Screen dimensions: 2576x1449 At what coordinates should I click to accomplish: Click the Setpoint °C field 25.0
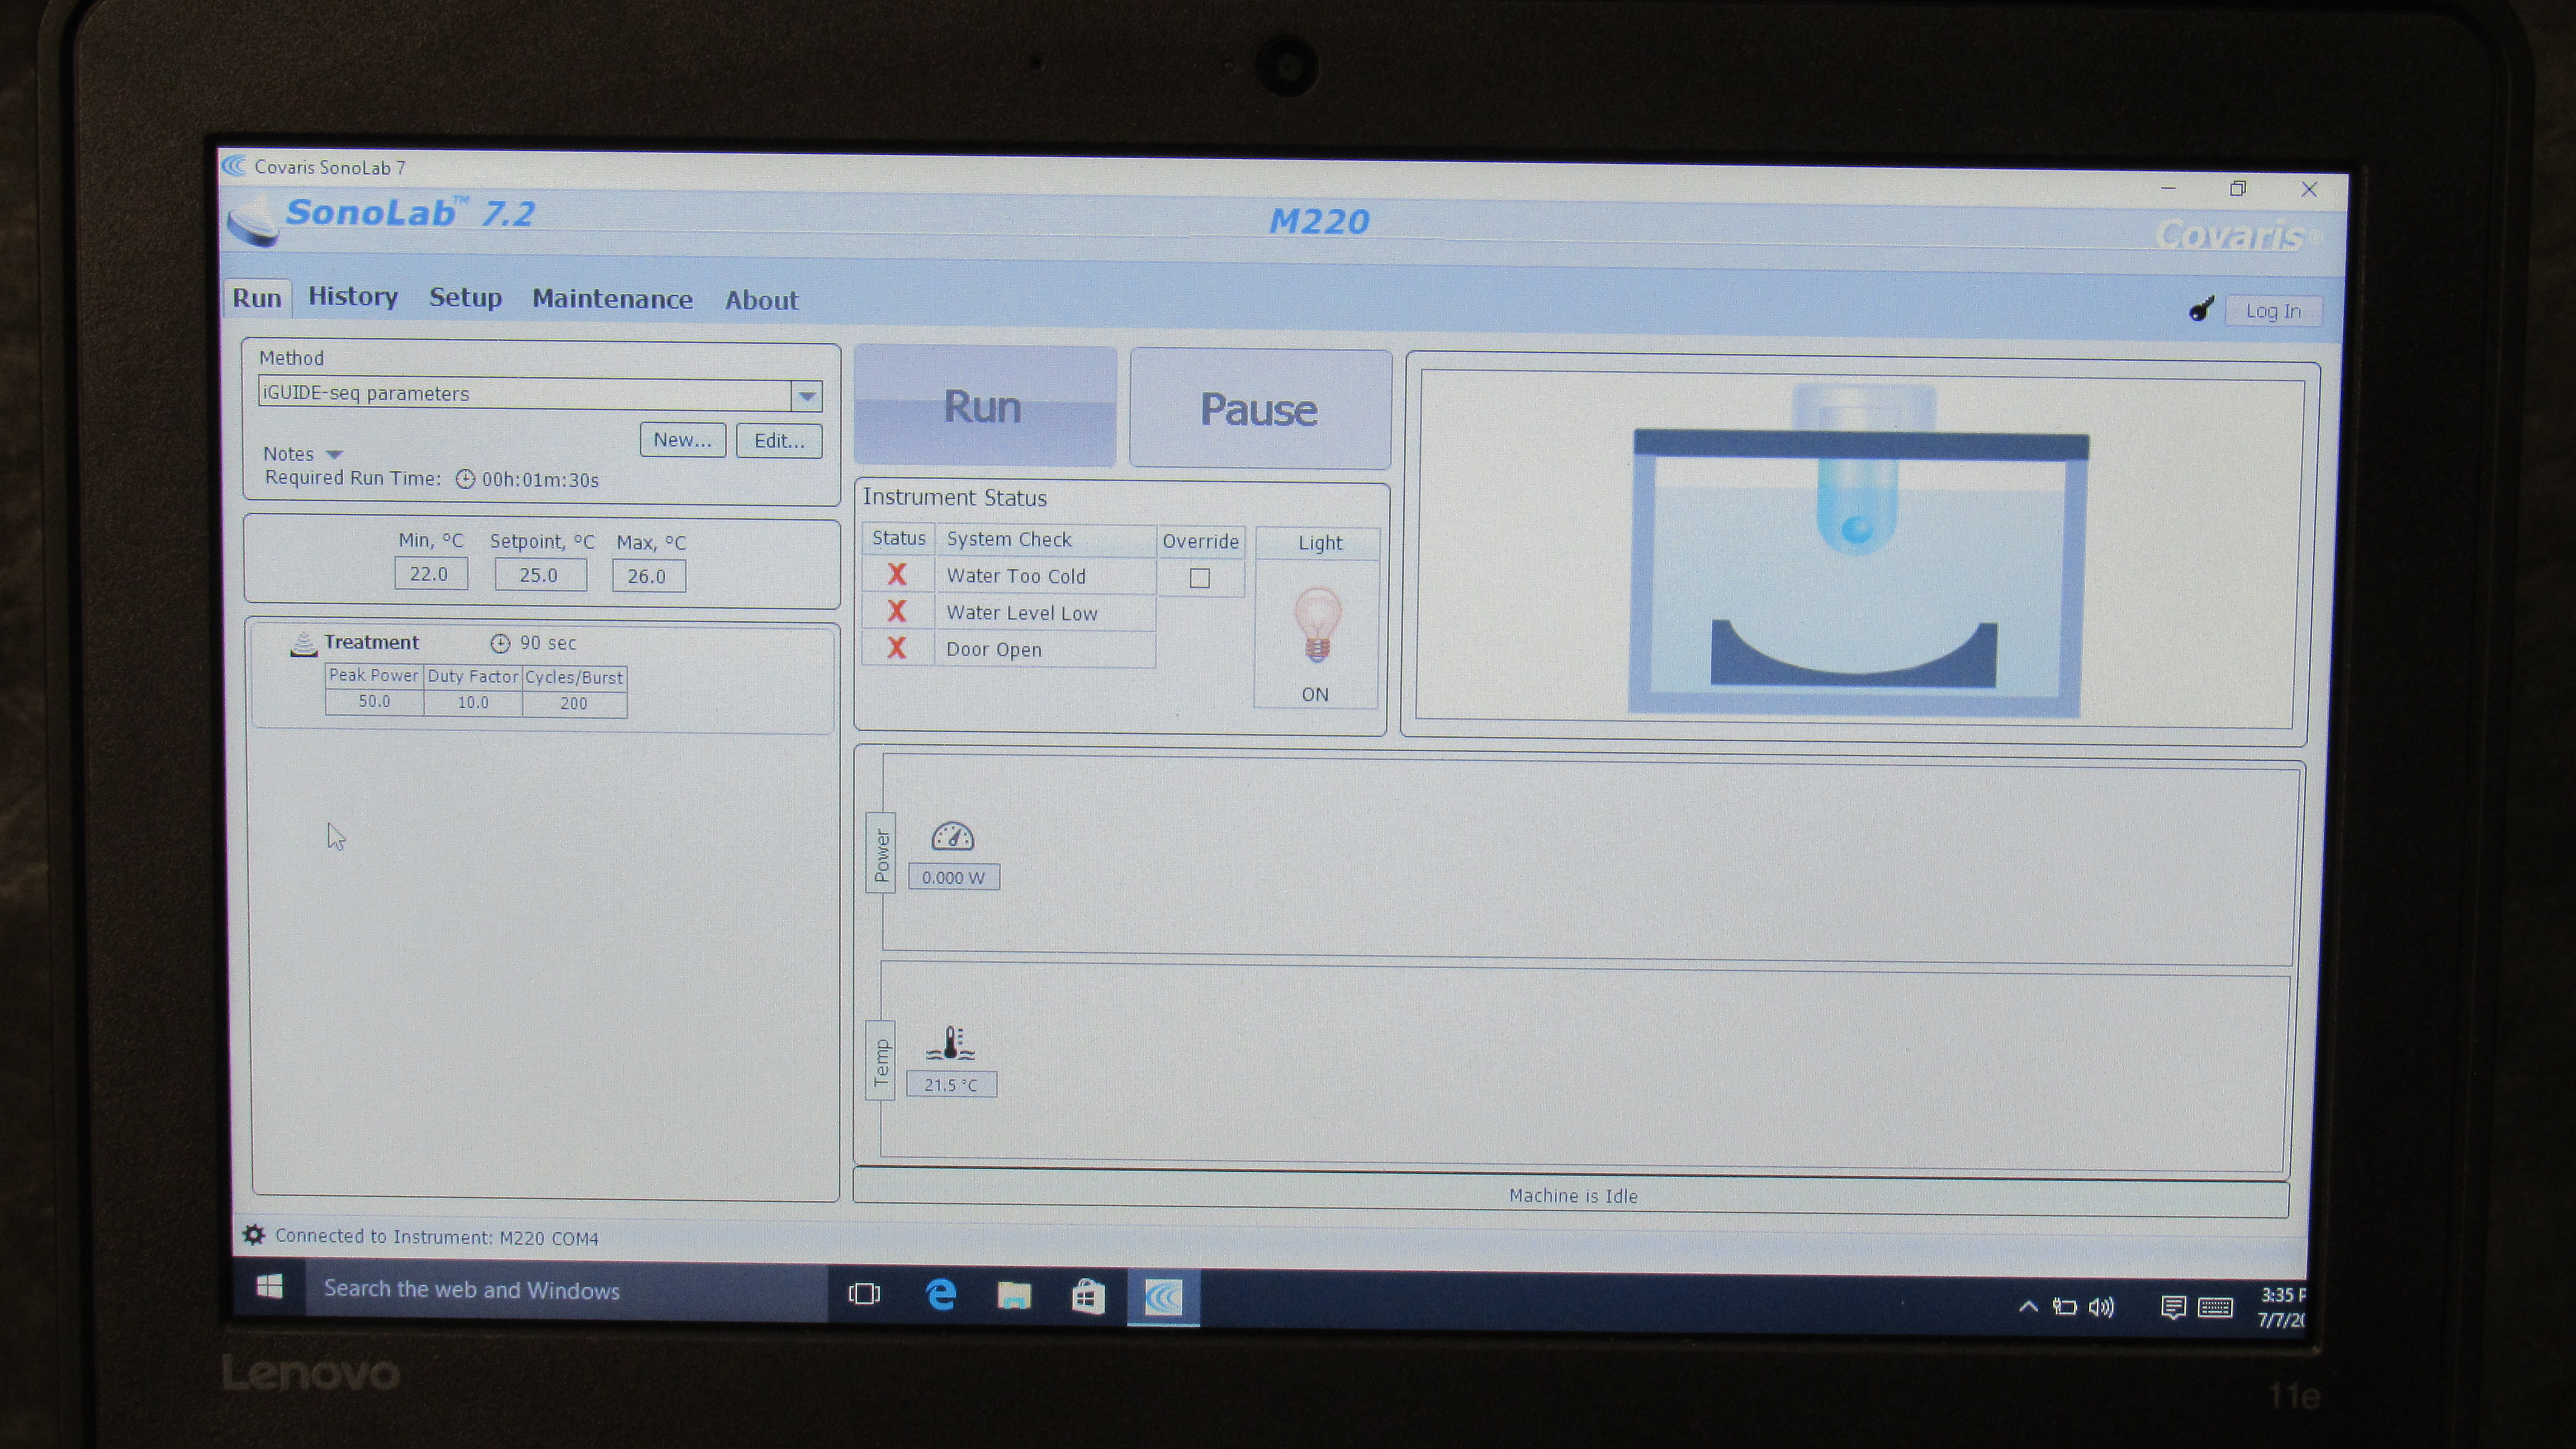point(540,575)
